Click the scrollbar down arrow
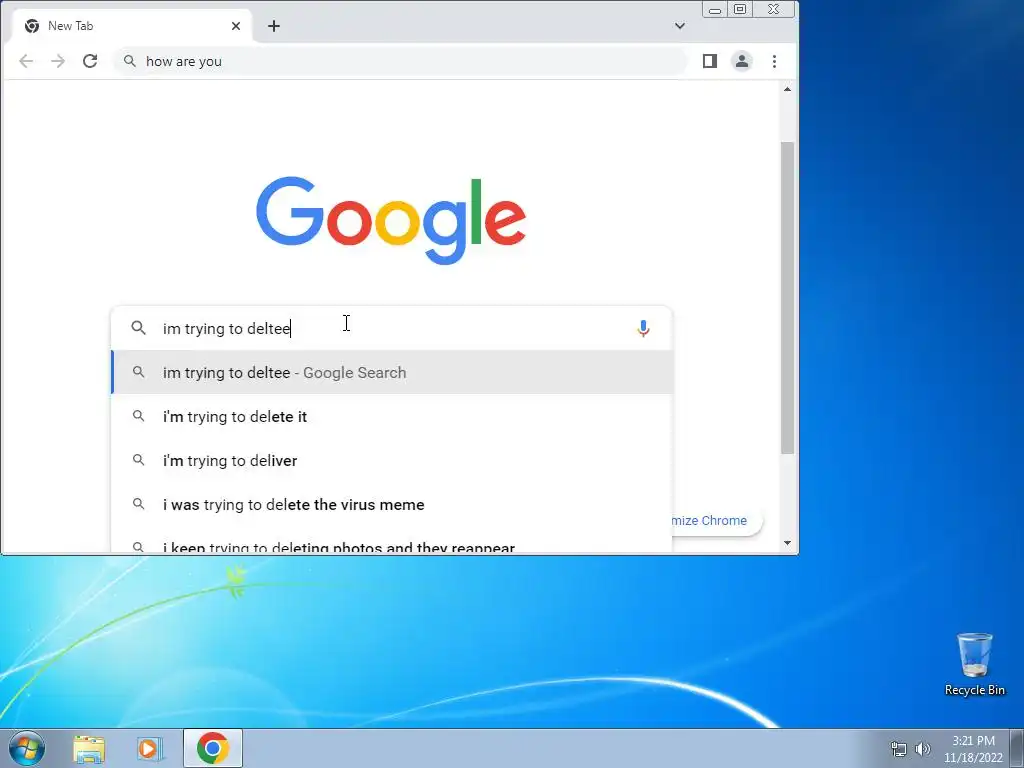 coord(788,543)
